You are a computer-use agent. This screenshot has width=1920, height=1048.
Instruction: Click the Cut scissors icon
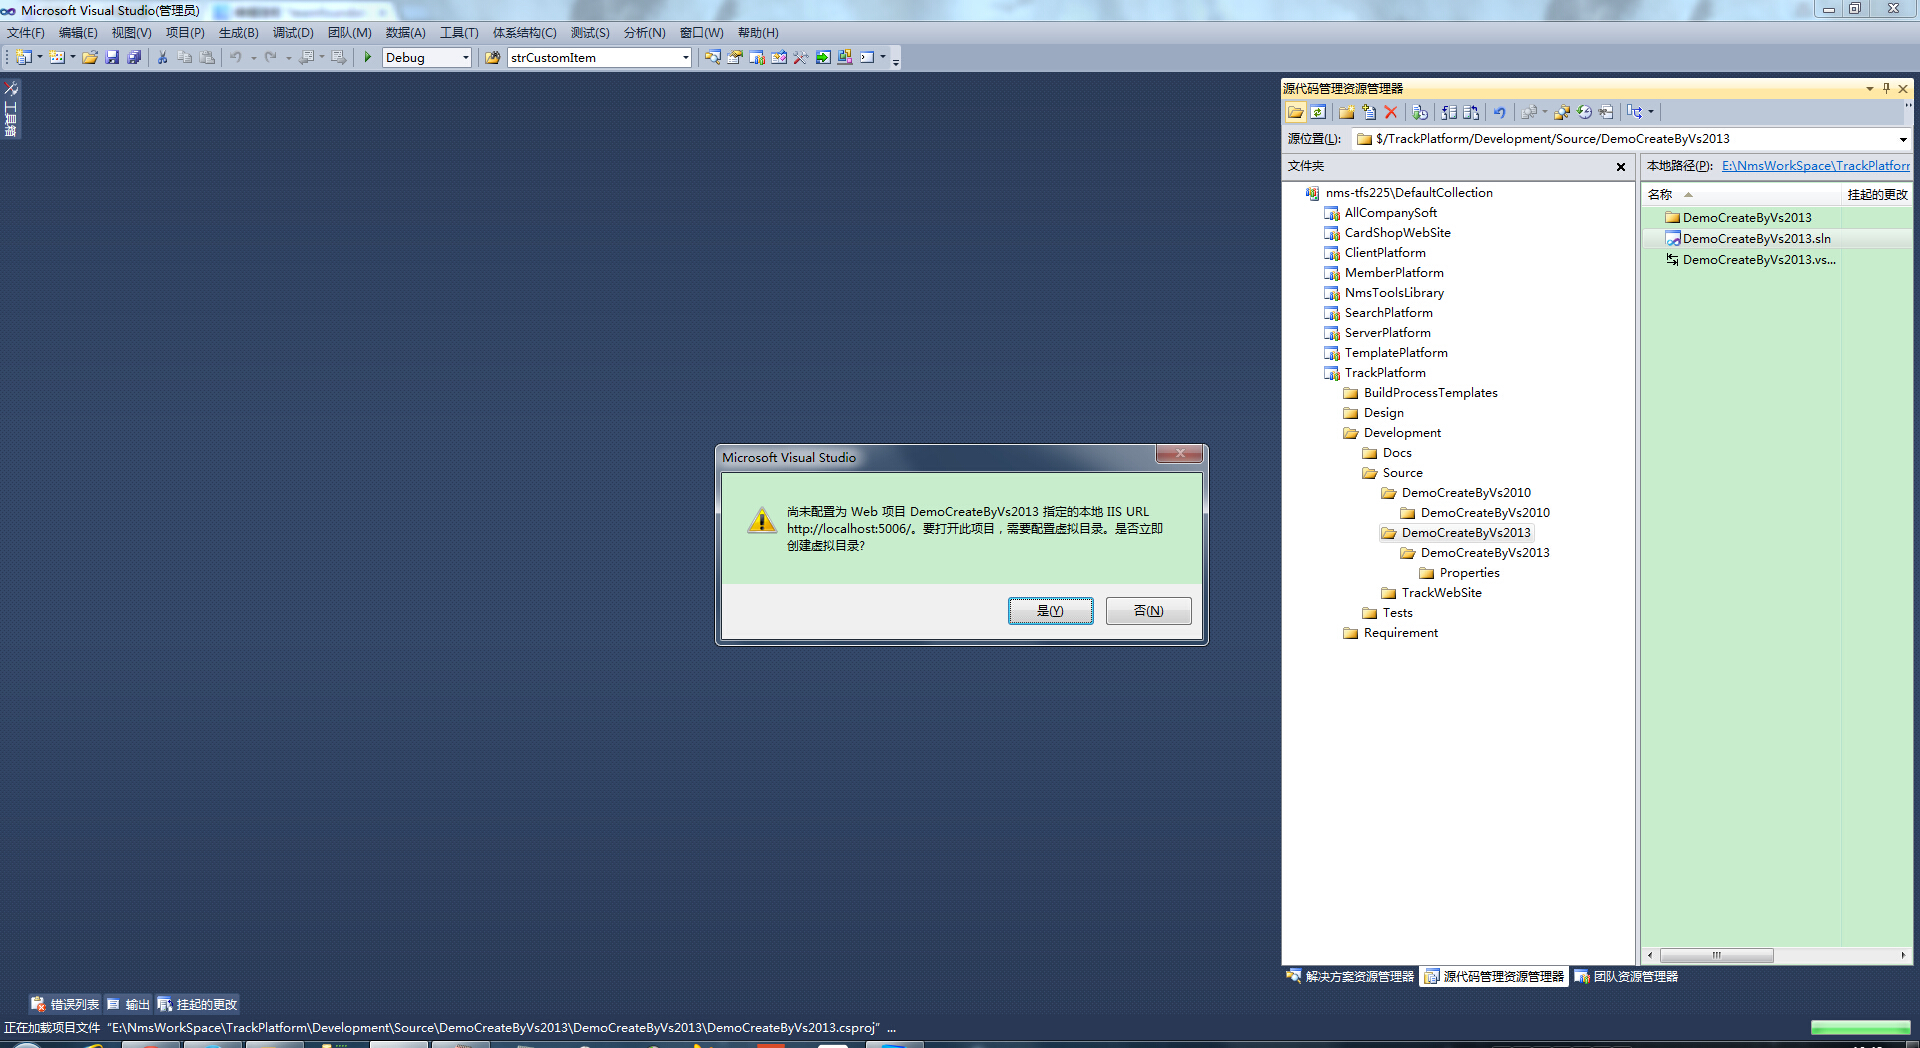[162, 57]
